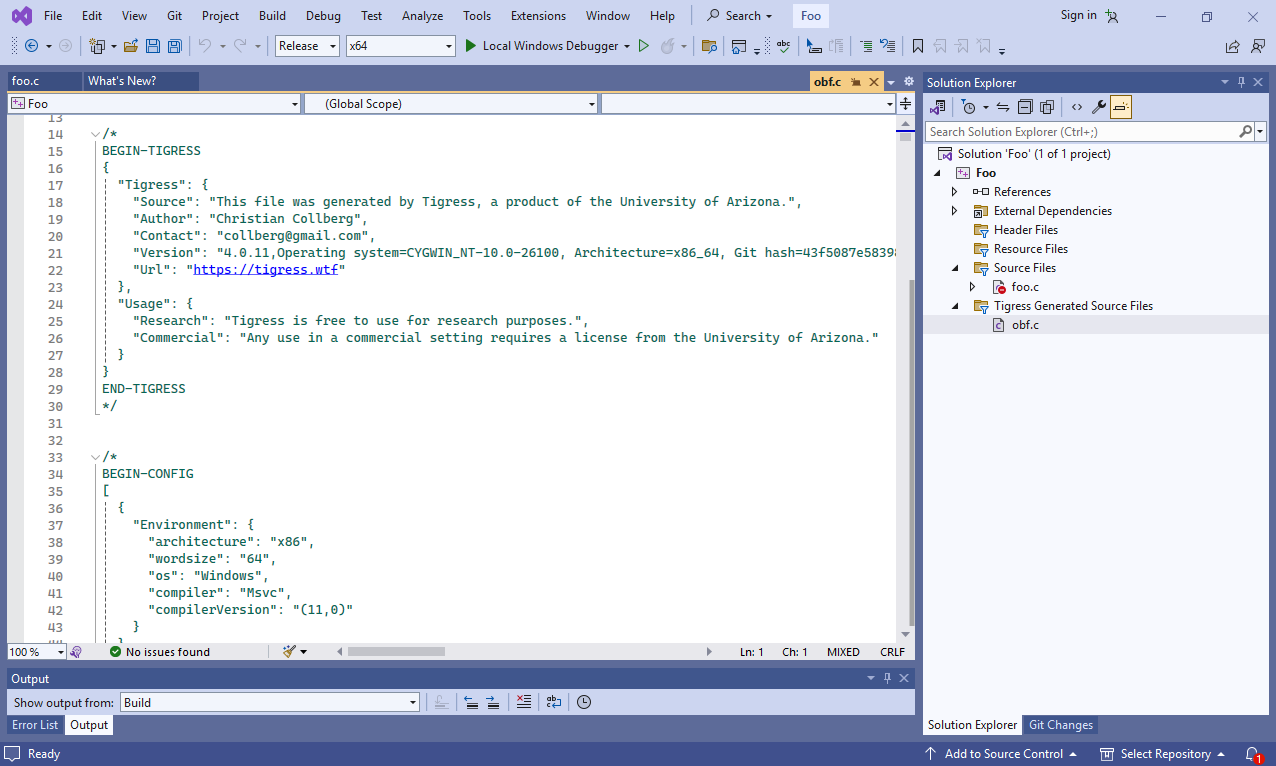Toggle word wrap in Output panel
Image resolution: width=1276 pixels, height=766 pixels.
(553, 703)
